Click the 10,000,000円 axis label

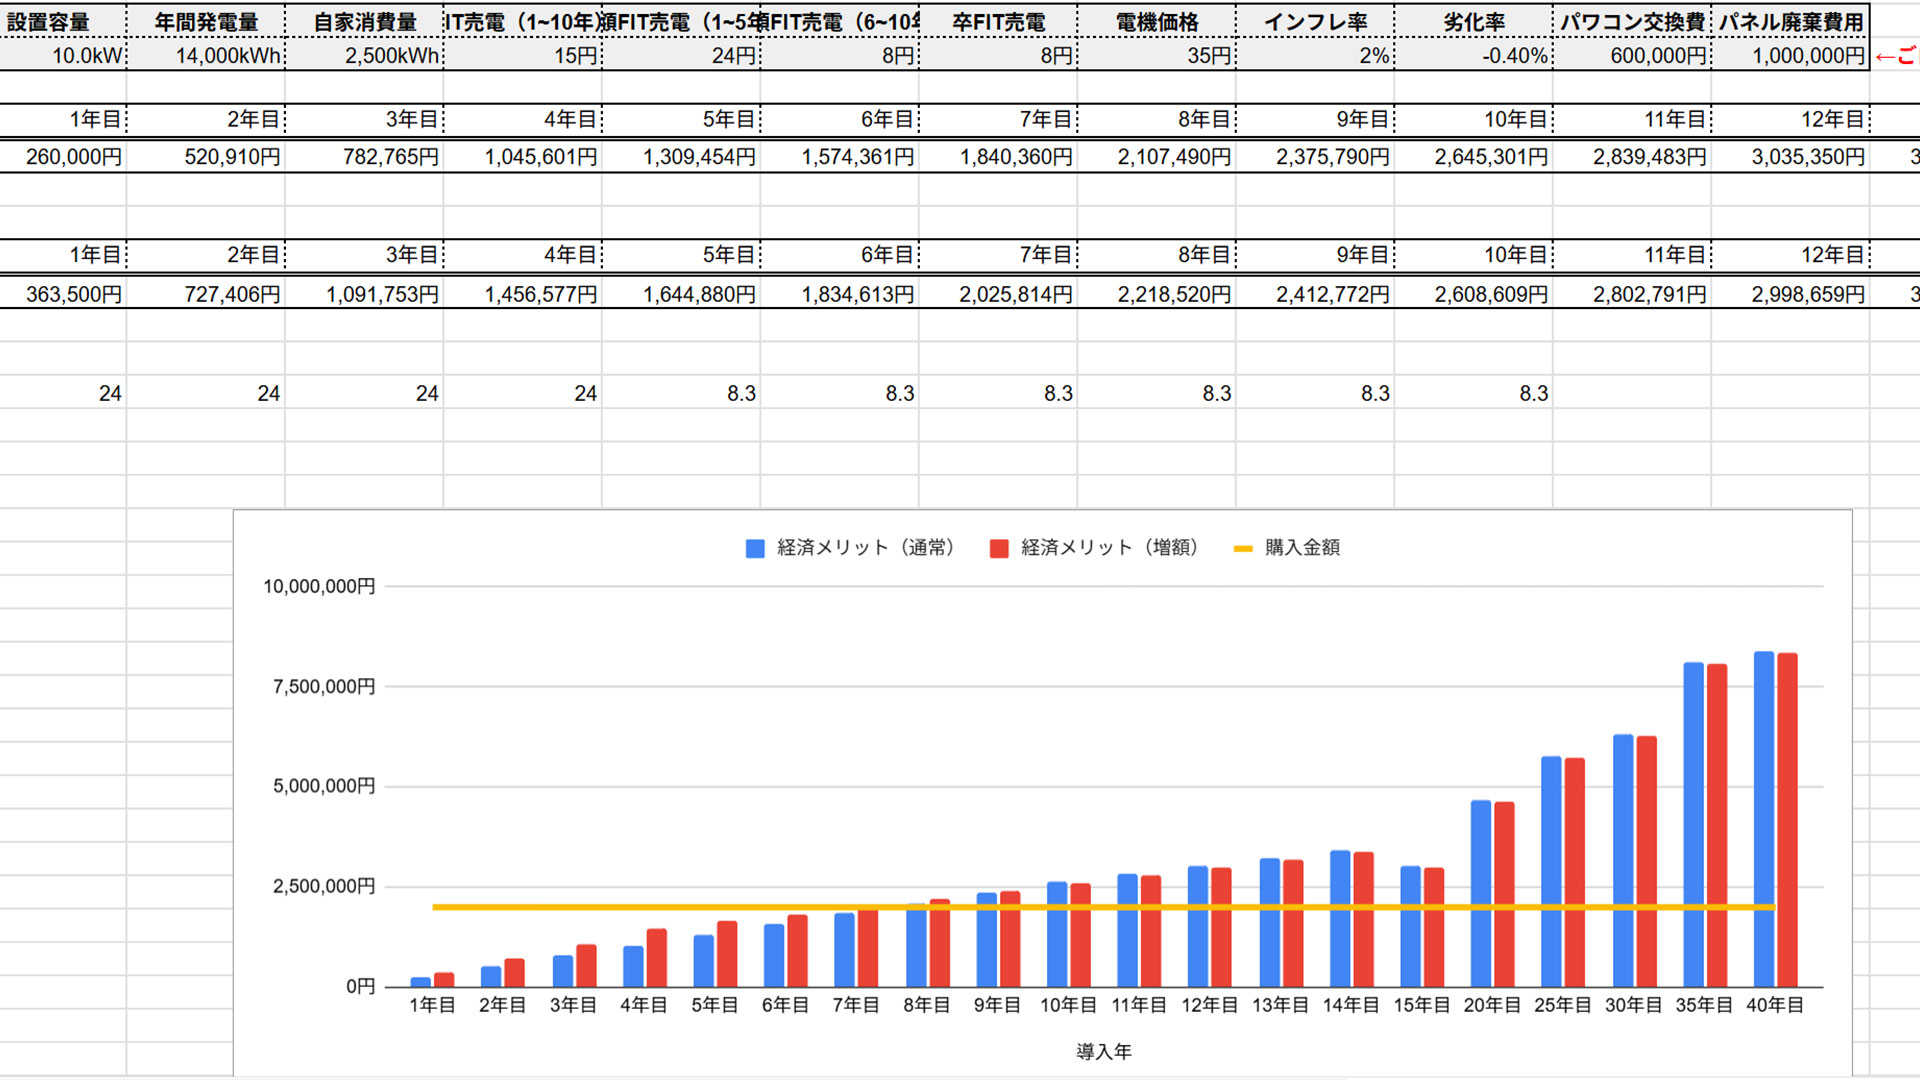[318, 586]
